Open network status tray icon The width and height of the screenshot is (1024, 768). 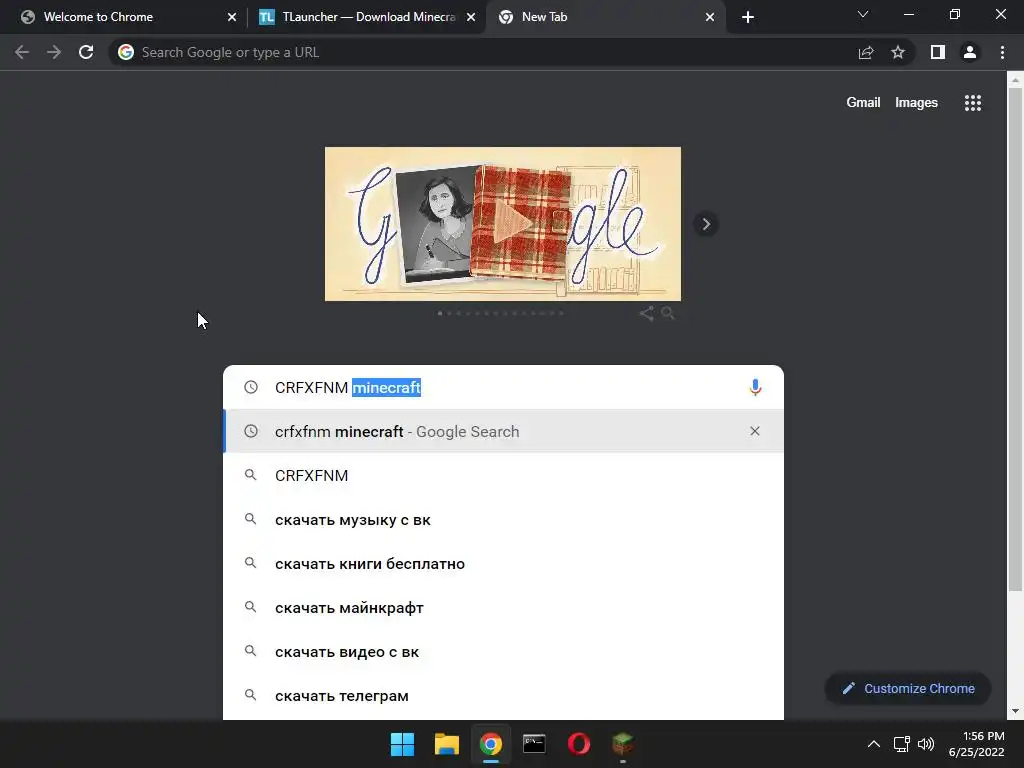tap(901, 744)
